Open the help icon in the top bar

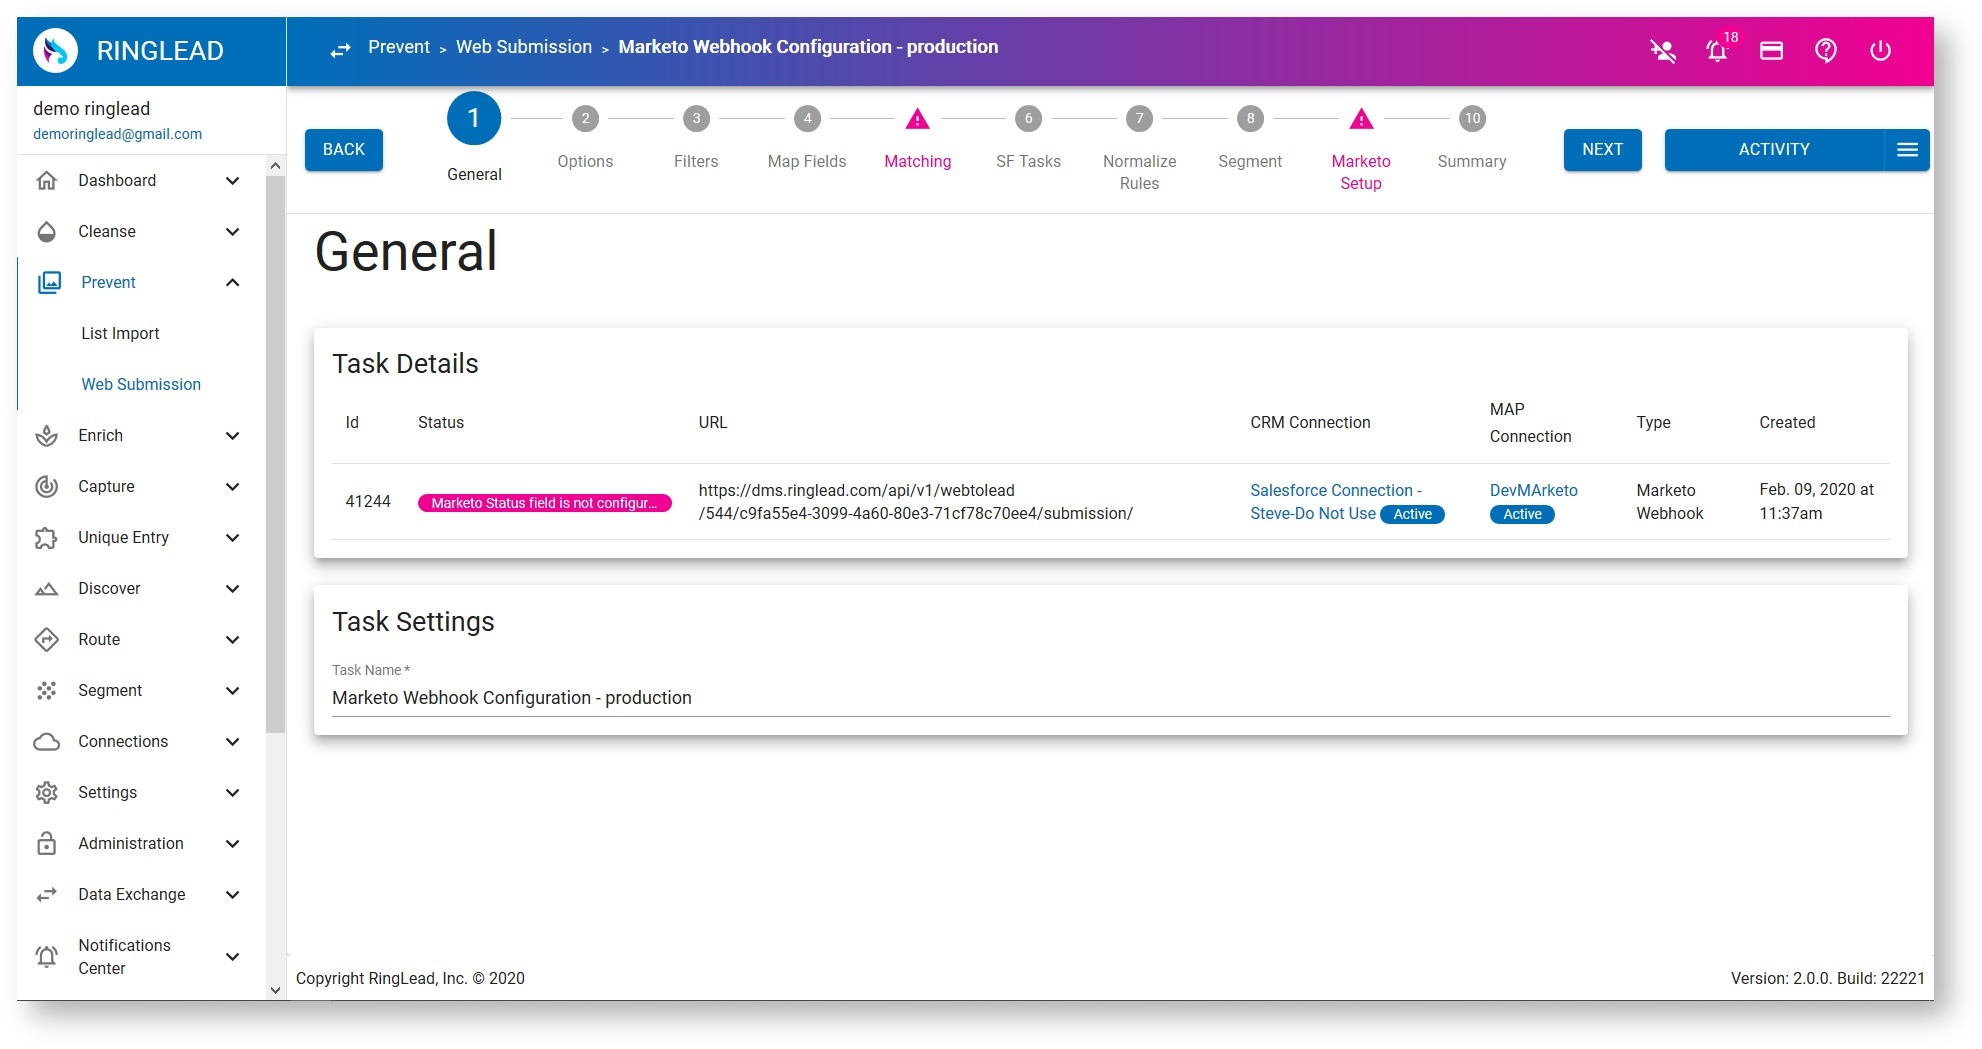(1825, 51)
